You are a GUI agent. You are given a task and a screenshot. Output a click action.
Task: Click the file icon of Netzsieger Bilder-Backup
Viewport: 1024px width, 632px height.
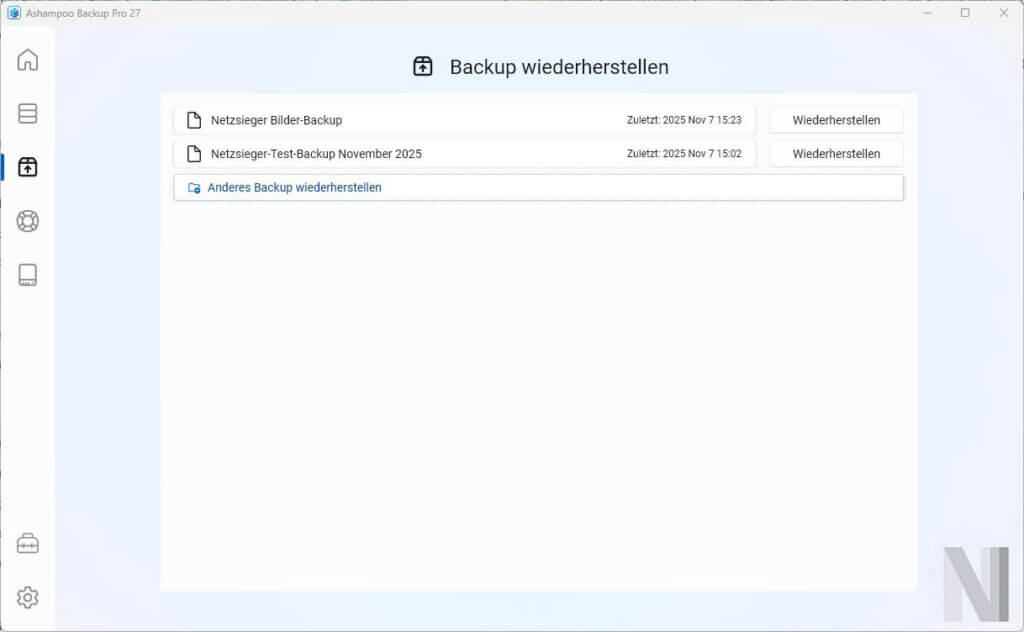(x=194, y=119)
